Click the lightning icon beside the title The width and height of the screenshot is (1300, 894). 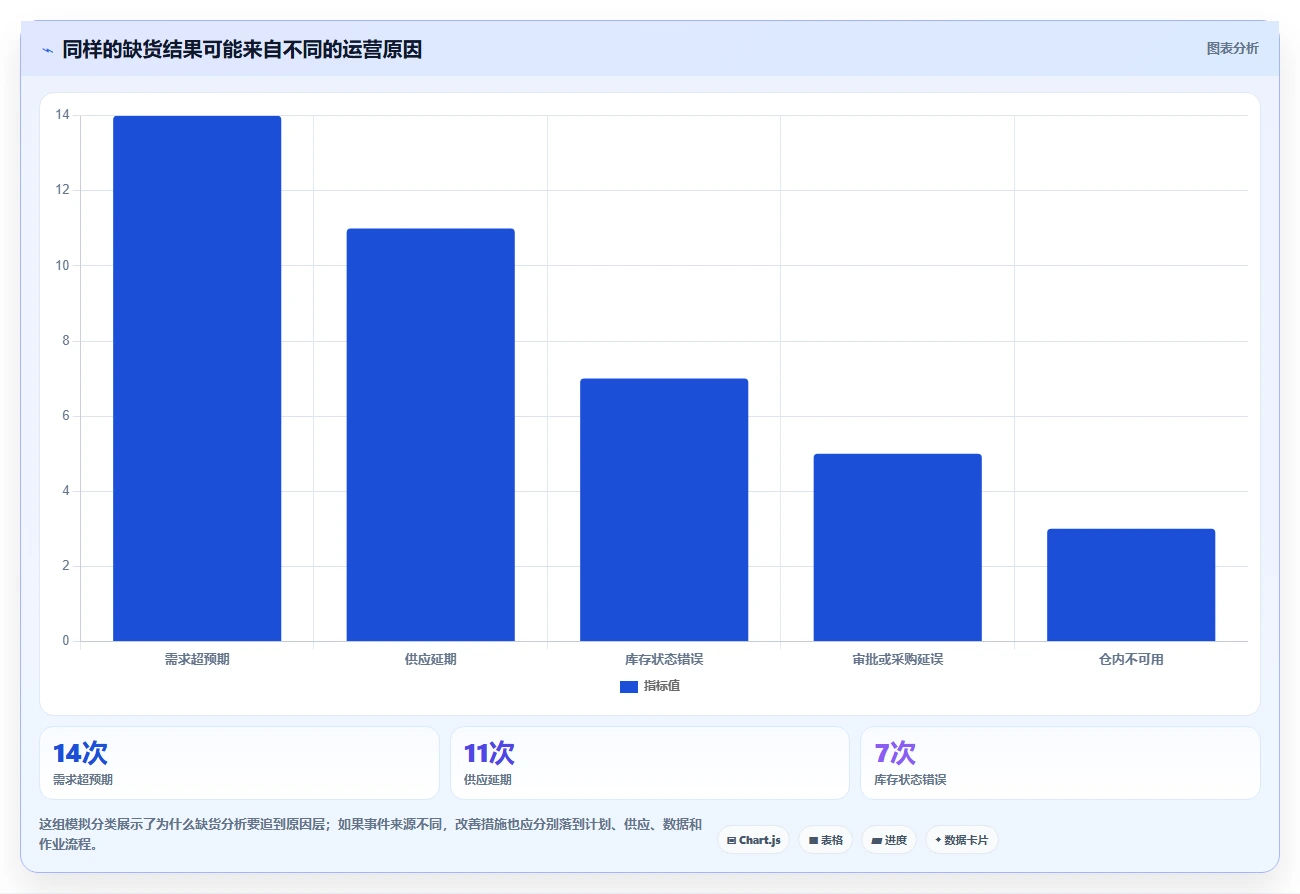pos(47,50)
